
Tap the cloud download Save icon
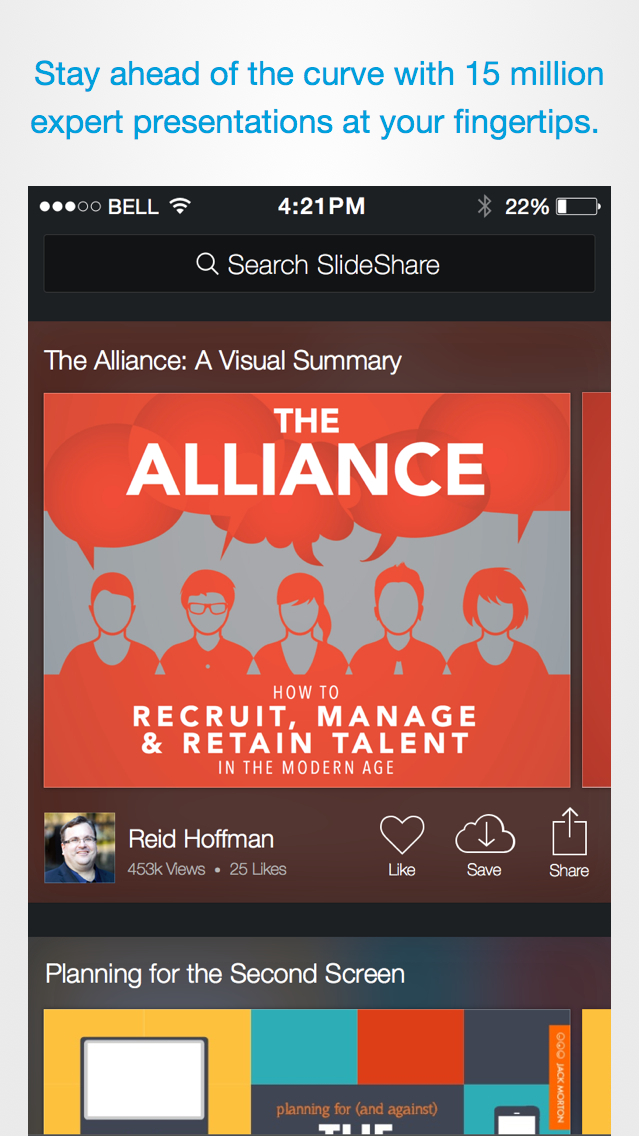485,832
